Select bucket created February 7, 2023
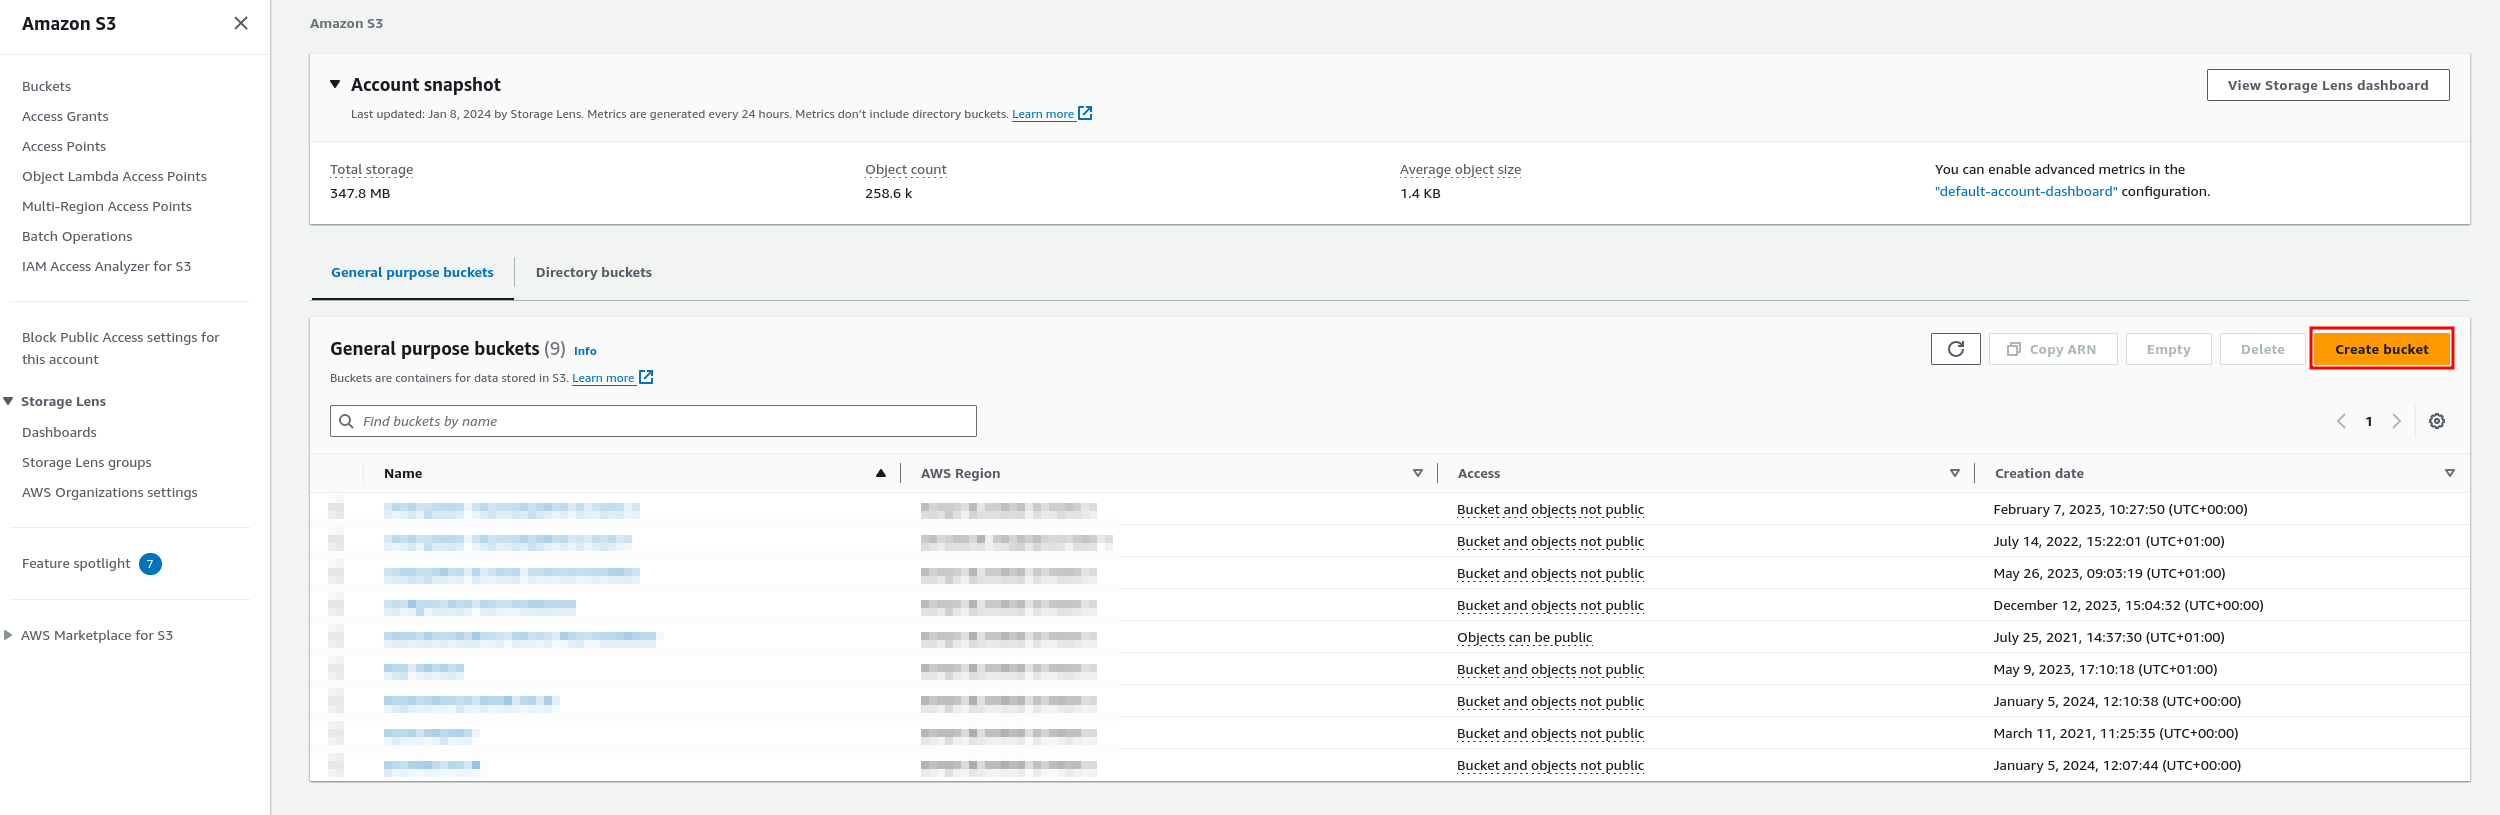Viewport: 2500px width, 815px height. pyautogui.click(x=336, y=509)
